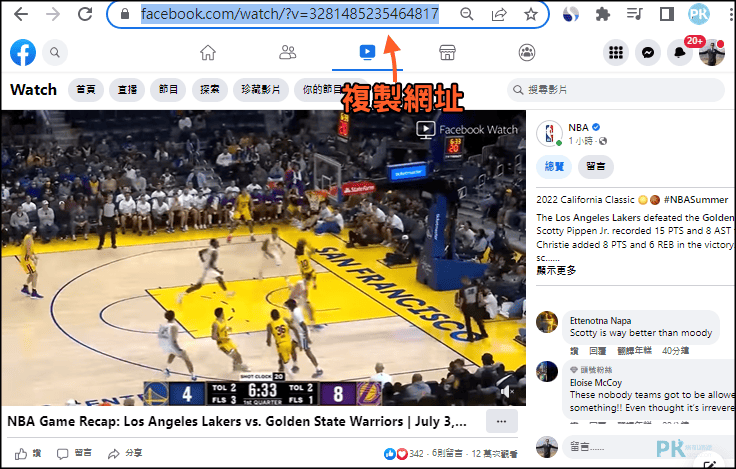This screenshot has width=736, height=469.
Task: Click the padlock site info icon
Action: click(124, 14)
